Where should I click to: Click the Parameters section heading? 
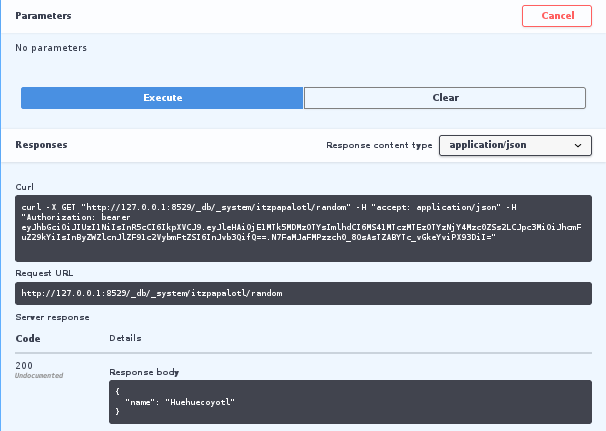pos(44,16)
